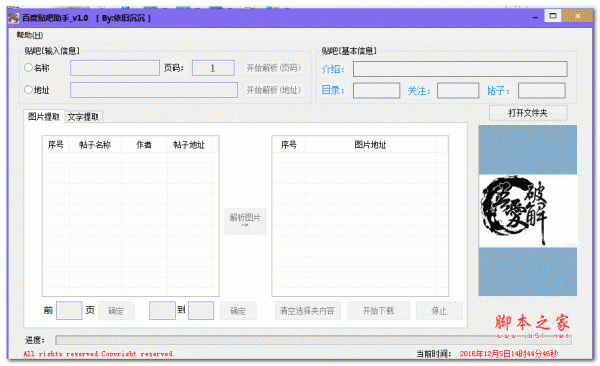The height and width of the screenshot is (366, 600).
Task: Click 开始解析 (地址) button
Action: [274, 90]
